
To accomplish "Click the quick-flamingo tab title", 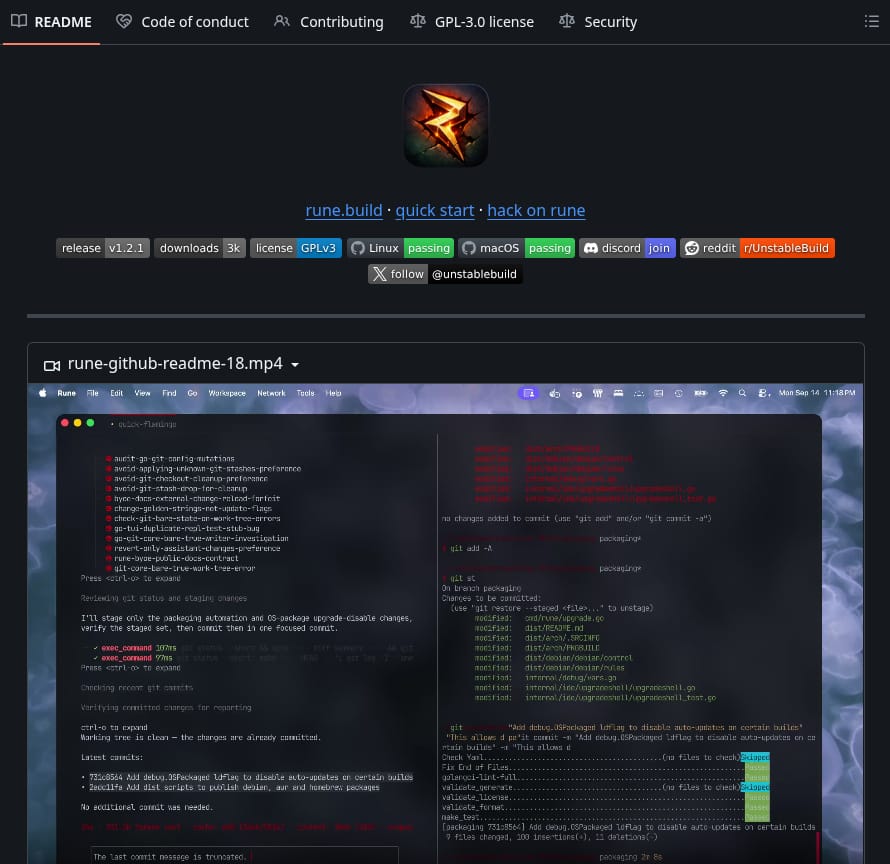I will [147, 425].
